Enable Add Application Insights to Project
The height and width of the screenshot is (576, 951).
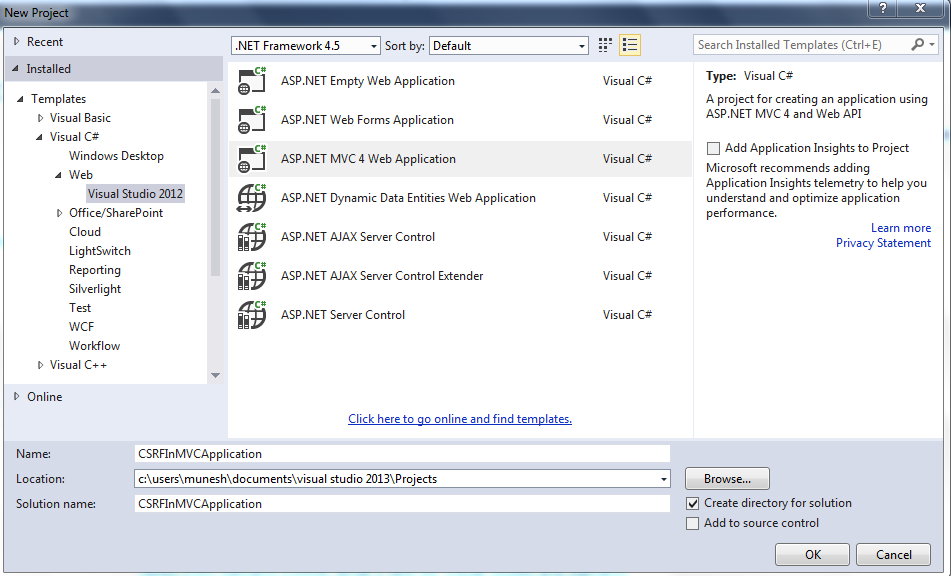click(713, 148)
